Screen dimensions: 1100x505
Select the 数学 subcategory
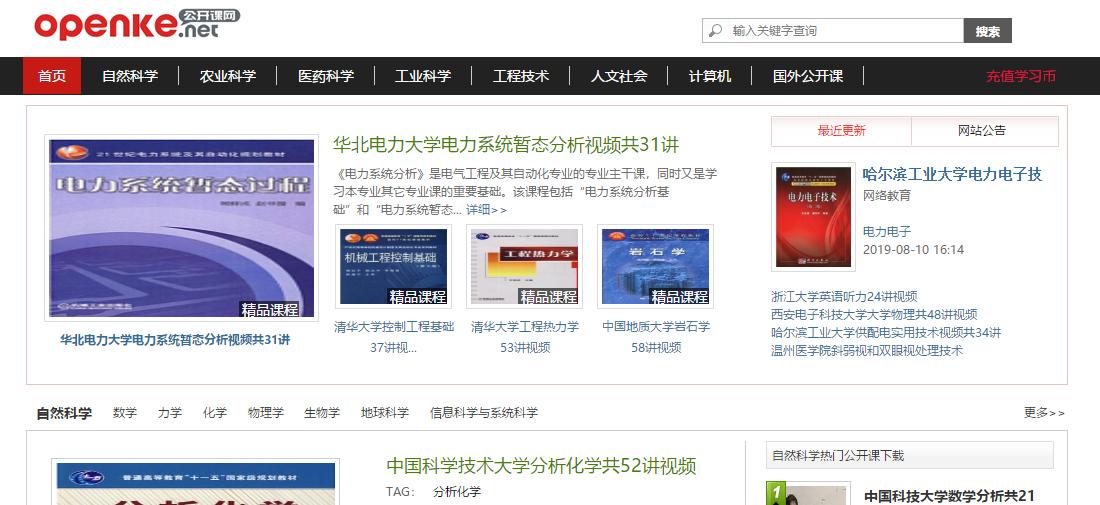point(125,413)
